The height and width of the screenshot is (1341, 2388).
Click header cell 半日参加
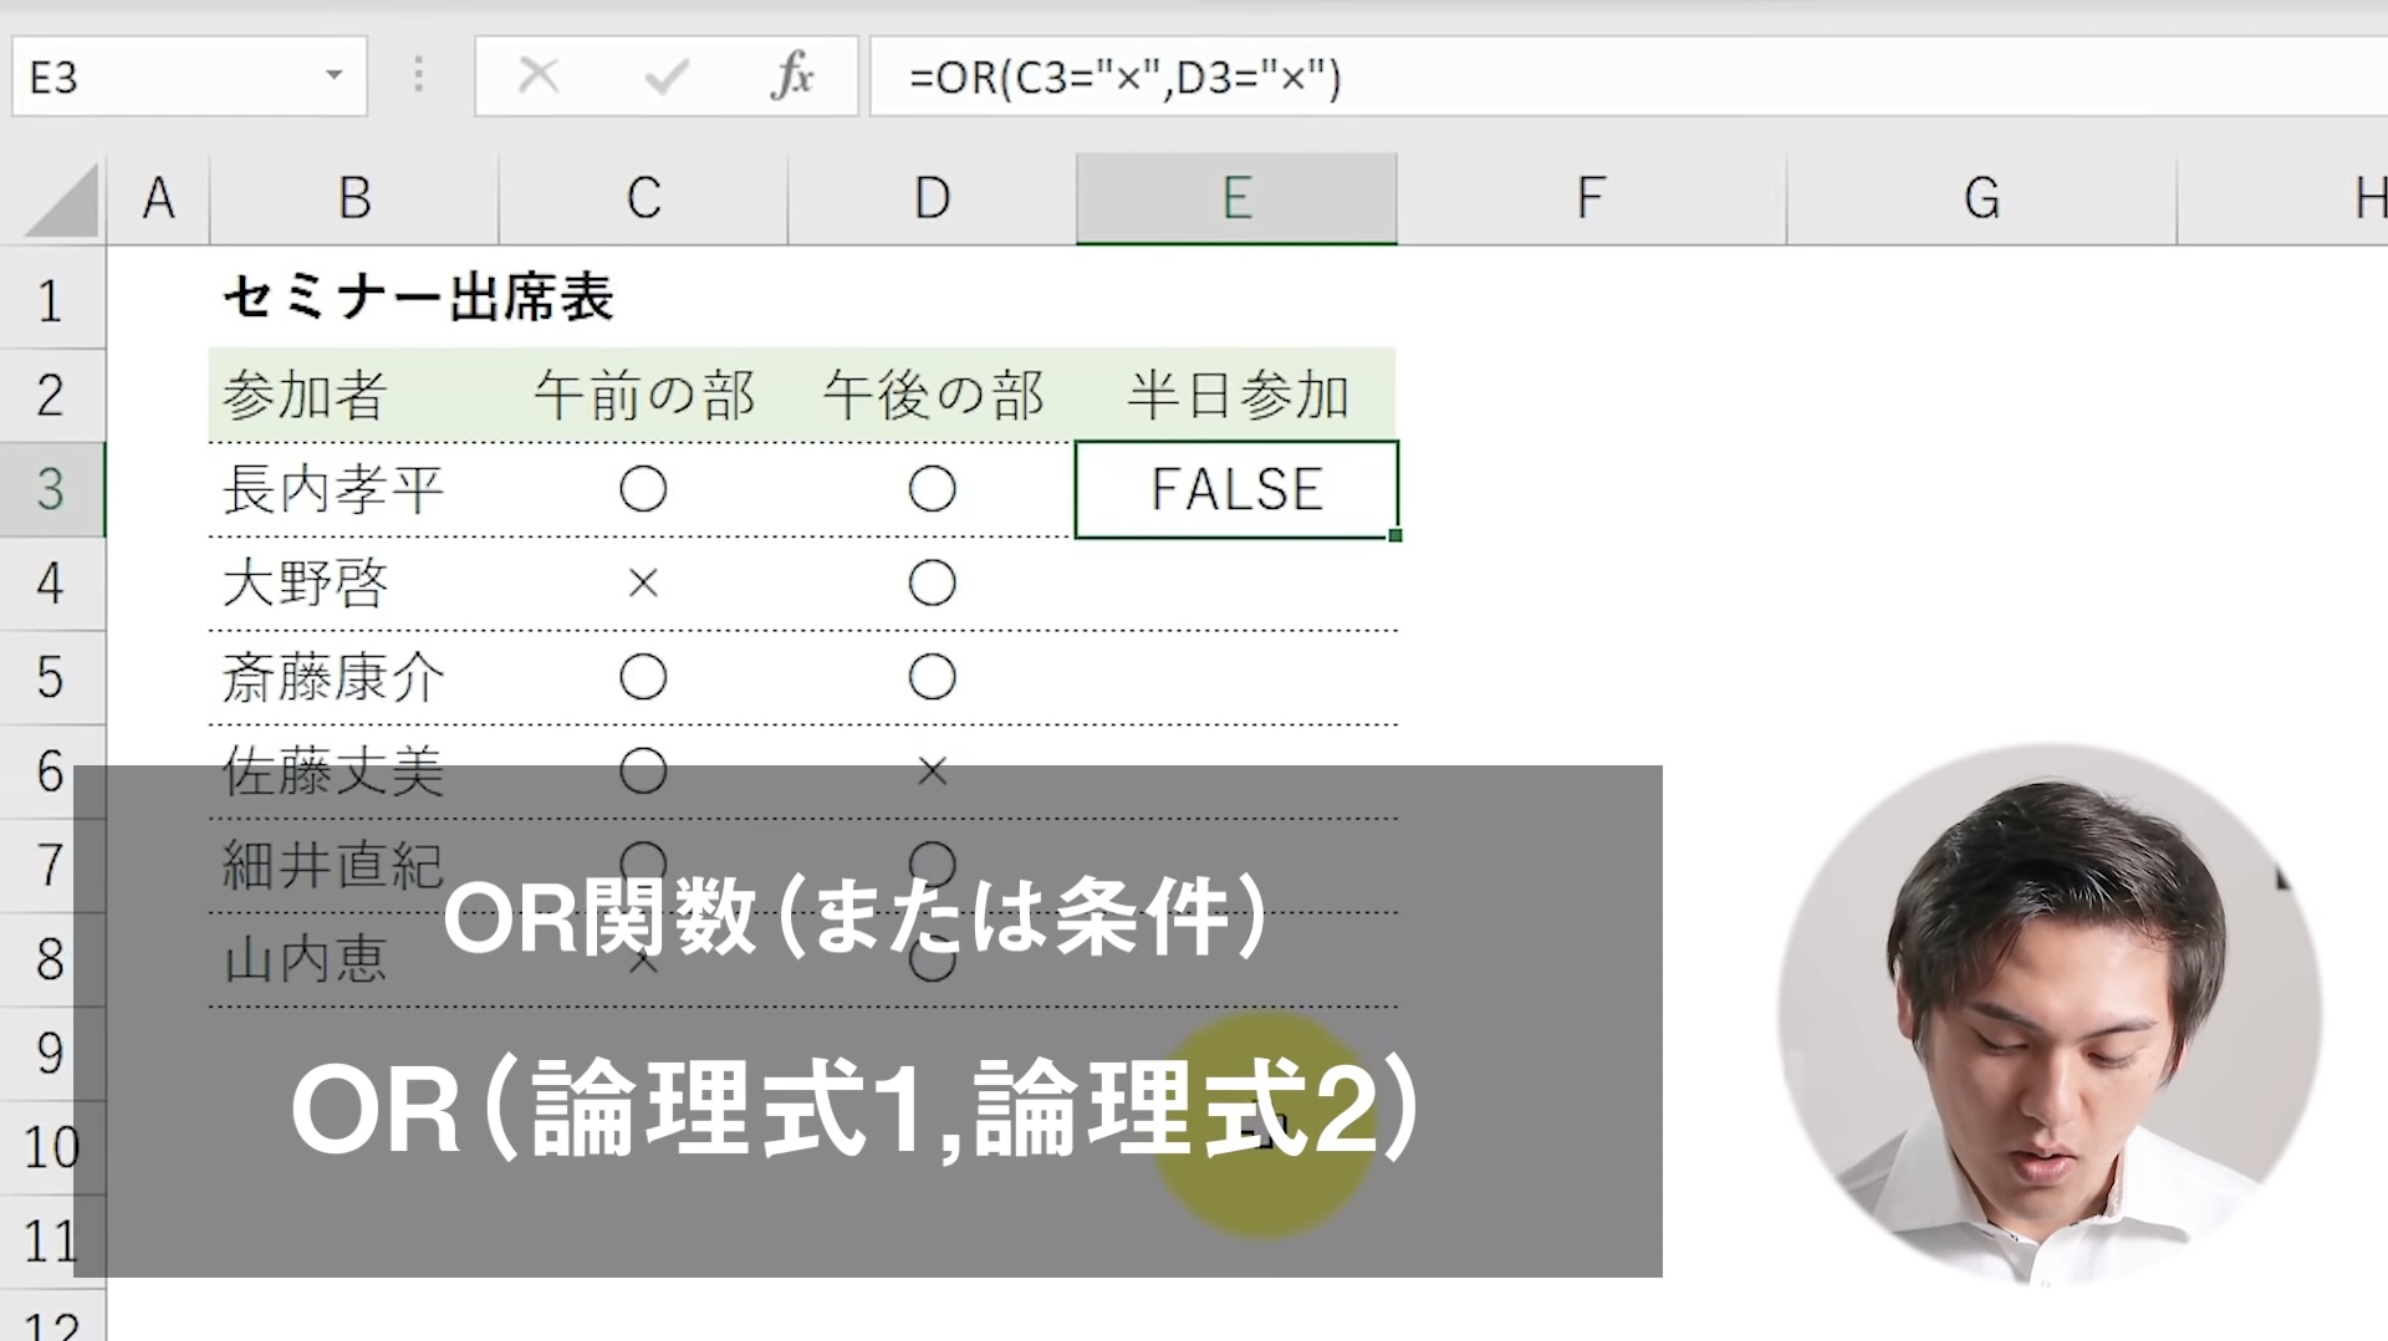tap(1237, 395)
